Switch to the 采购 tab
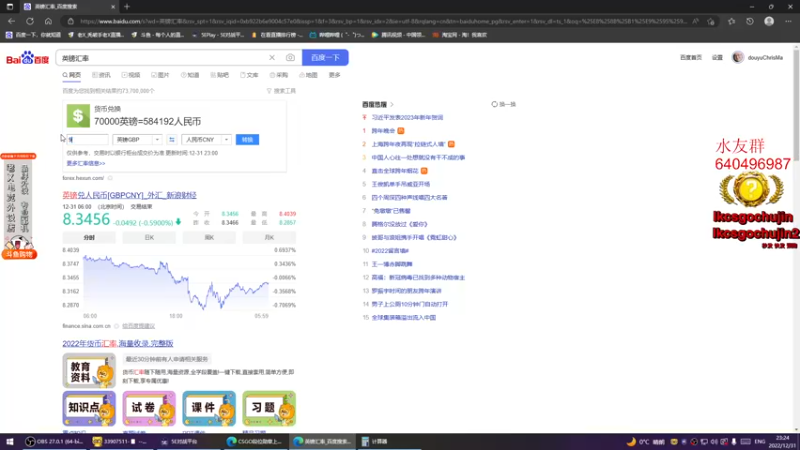This screenshot has width=800, height=450. pyautogui.click(x=279, y=75)
